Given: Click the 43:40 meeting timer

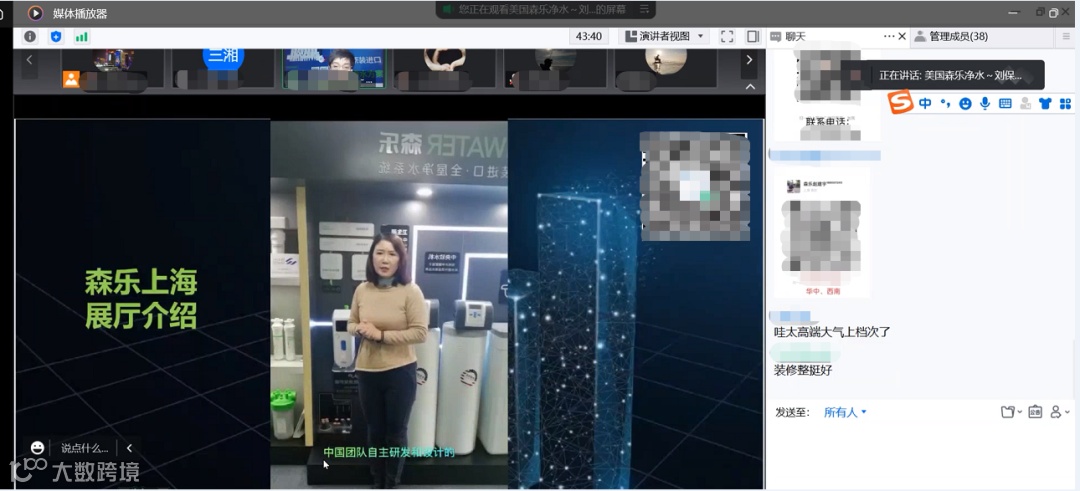Looking at the screenshot, I should 589,36.
